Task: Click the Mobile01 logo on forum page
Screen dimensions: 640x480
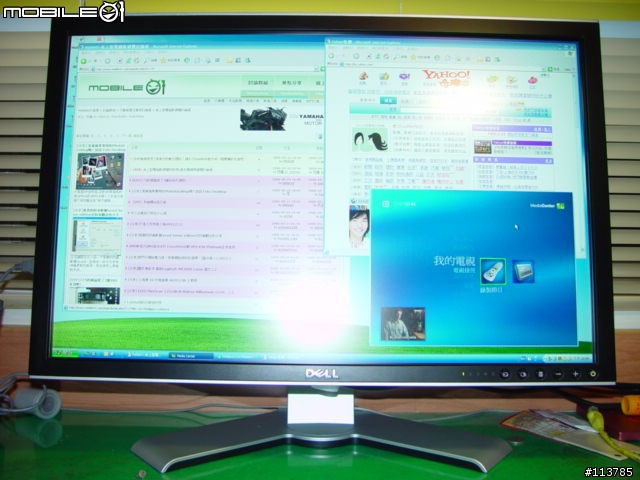Action: tap(127, 87)
